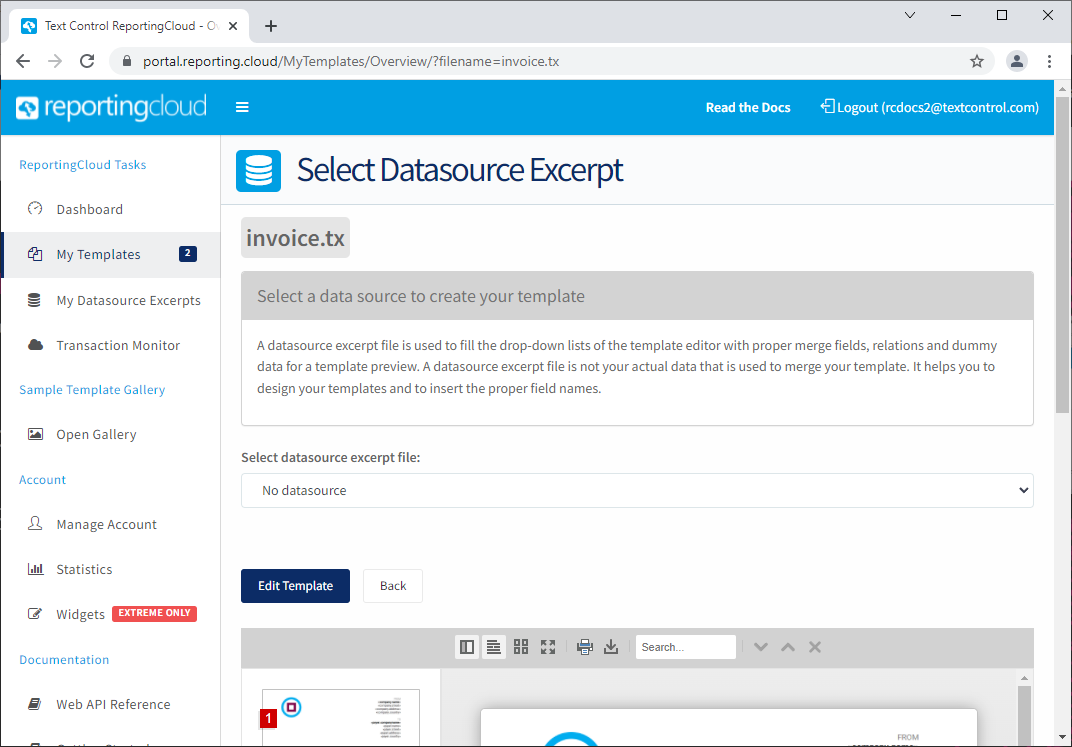Open Transaction Monitor page
Screen dimensions: 1072x747
[111, 345]
